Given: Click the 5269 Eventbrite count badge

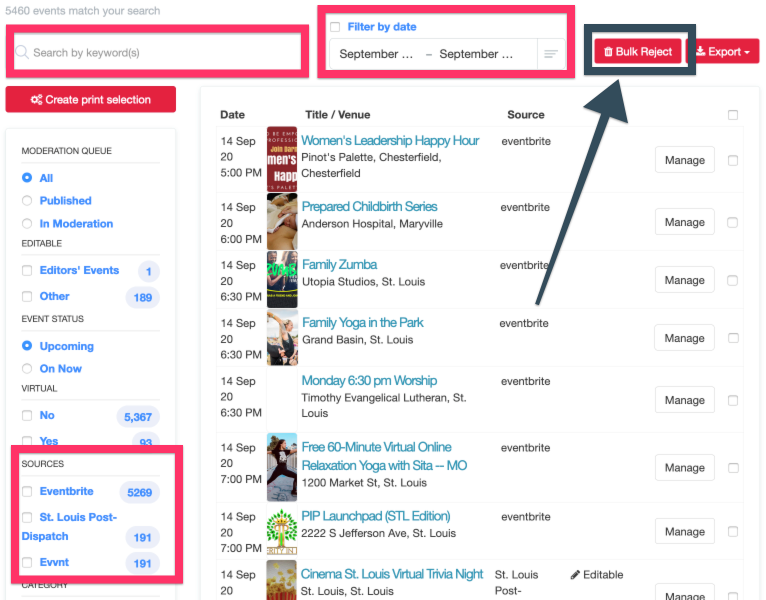Looking at the screenshot, I should point(140,493).
